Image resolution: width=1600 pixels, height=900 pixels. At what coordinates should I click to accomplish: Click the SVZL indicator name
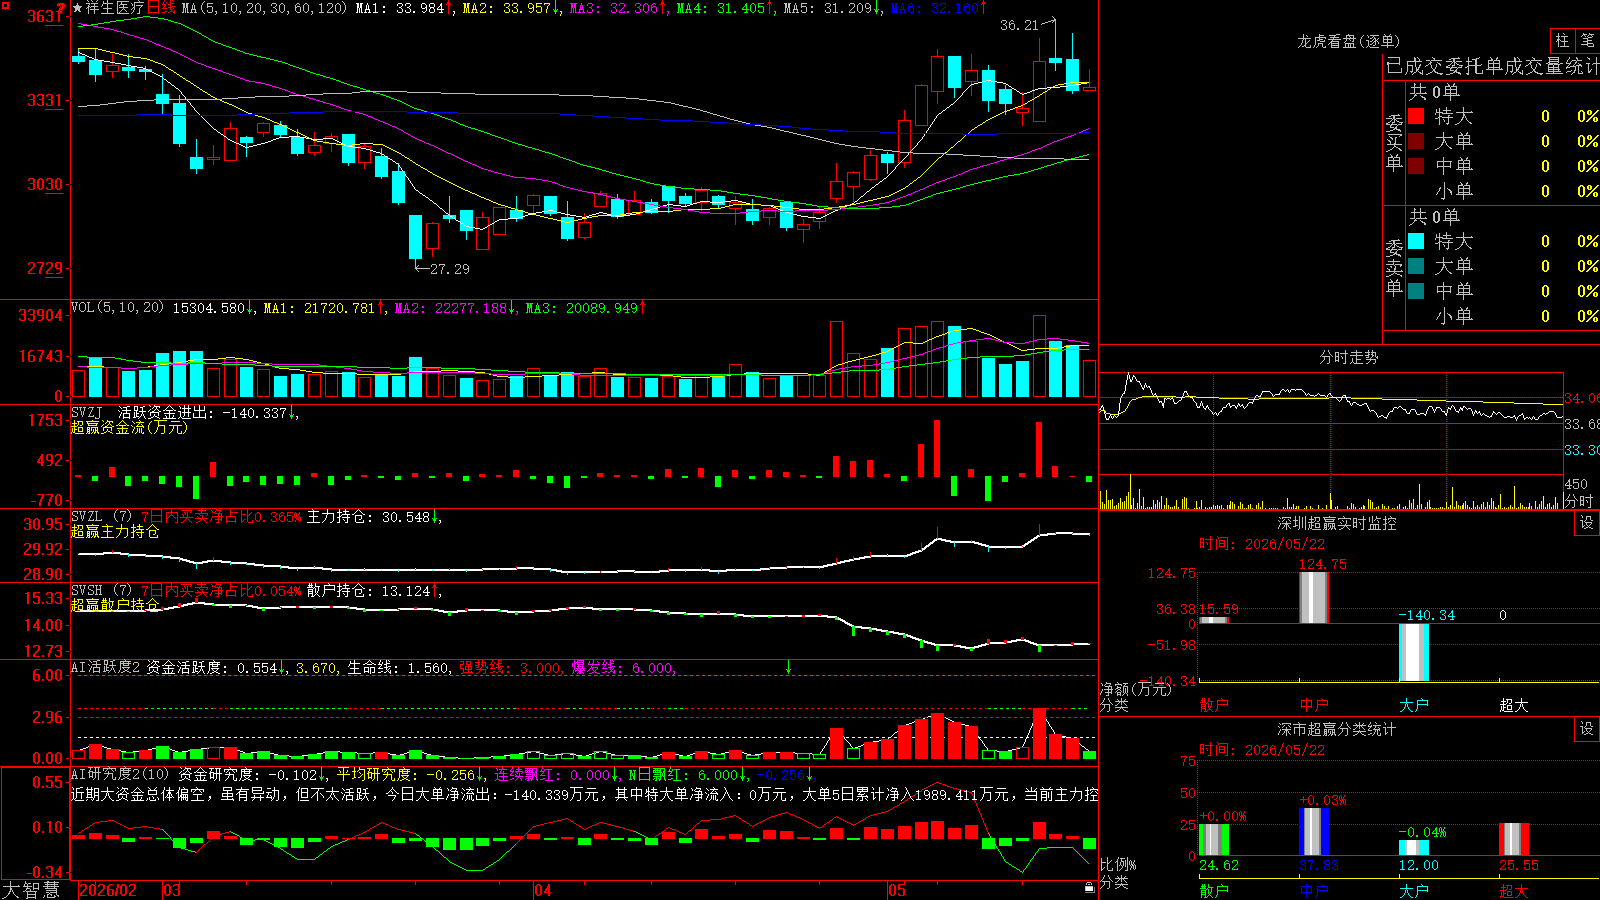point(87,516)
